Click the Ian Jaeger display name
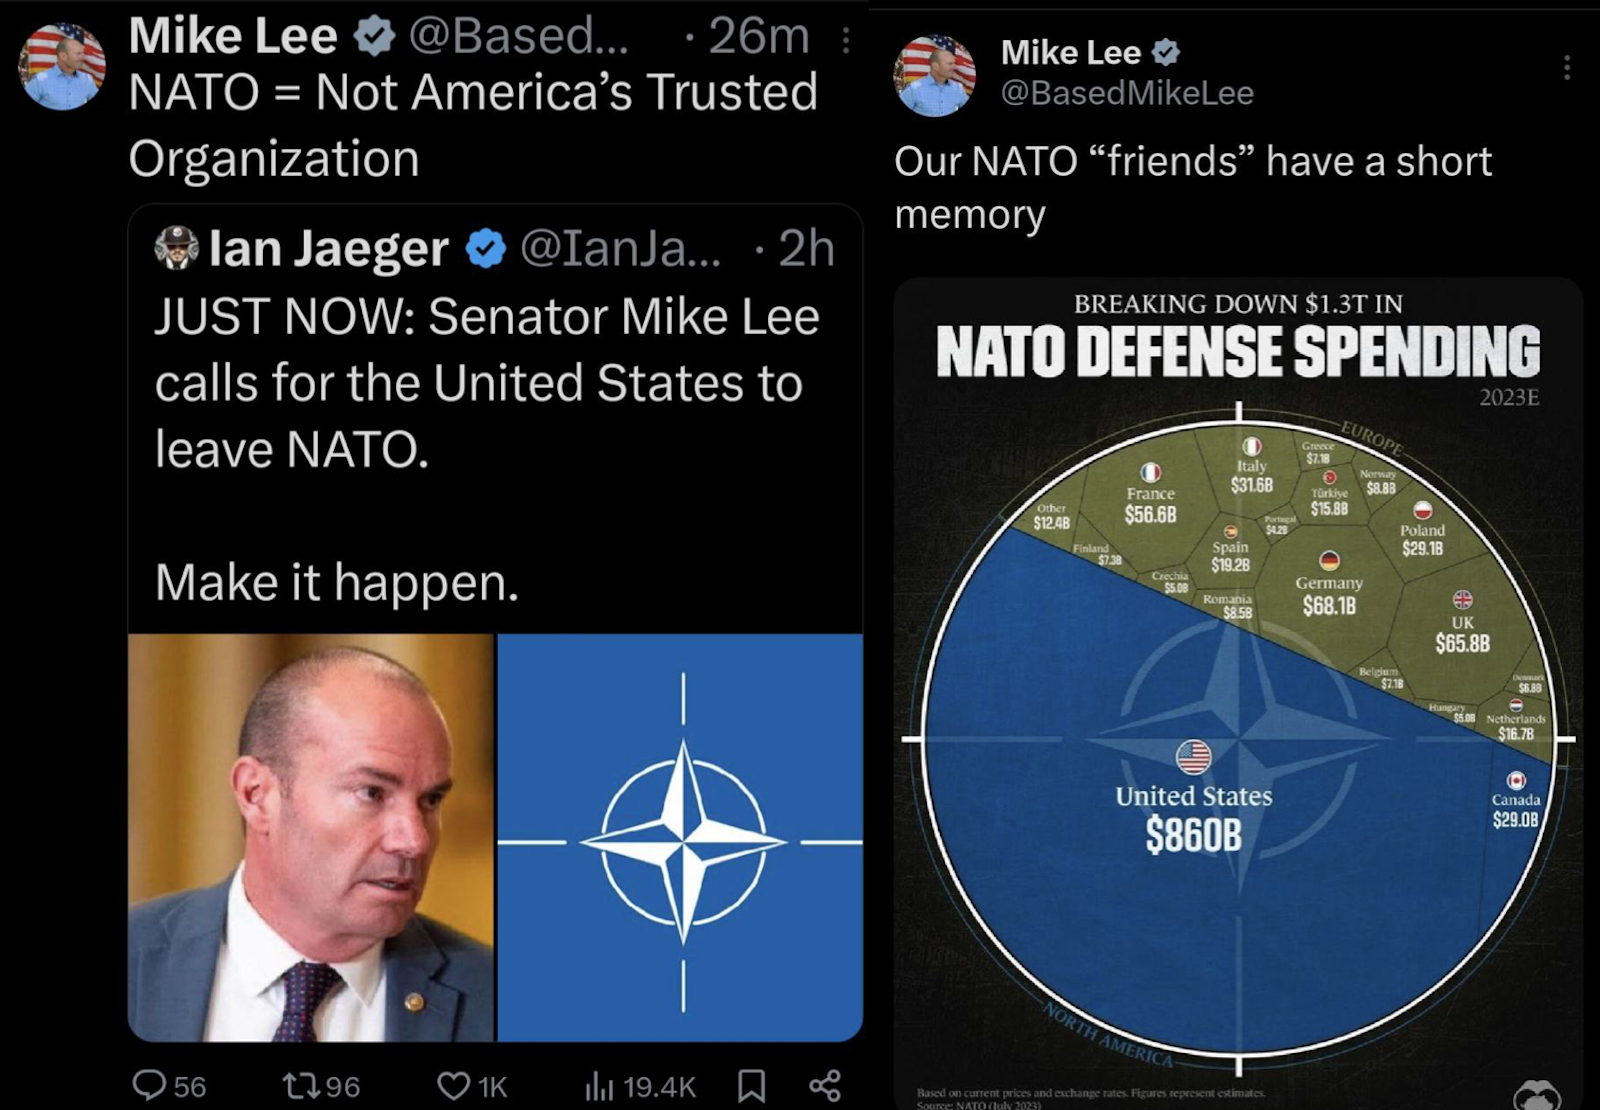The width and height of the screenshot is (1600, 1110). tap(328, 249)
